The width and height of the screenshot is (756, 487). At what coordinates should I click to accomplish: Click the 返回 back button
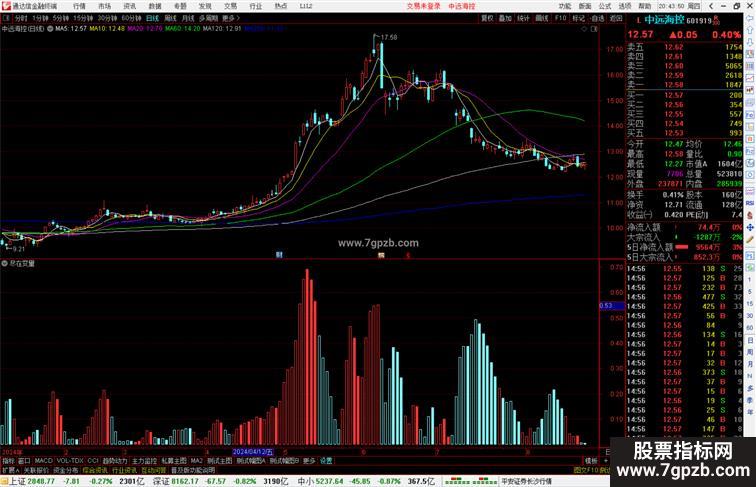click(x=616, y=18)
